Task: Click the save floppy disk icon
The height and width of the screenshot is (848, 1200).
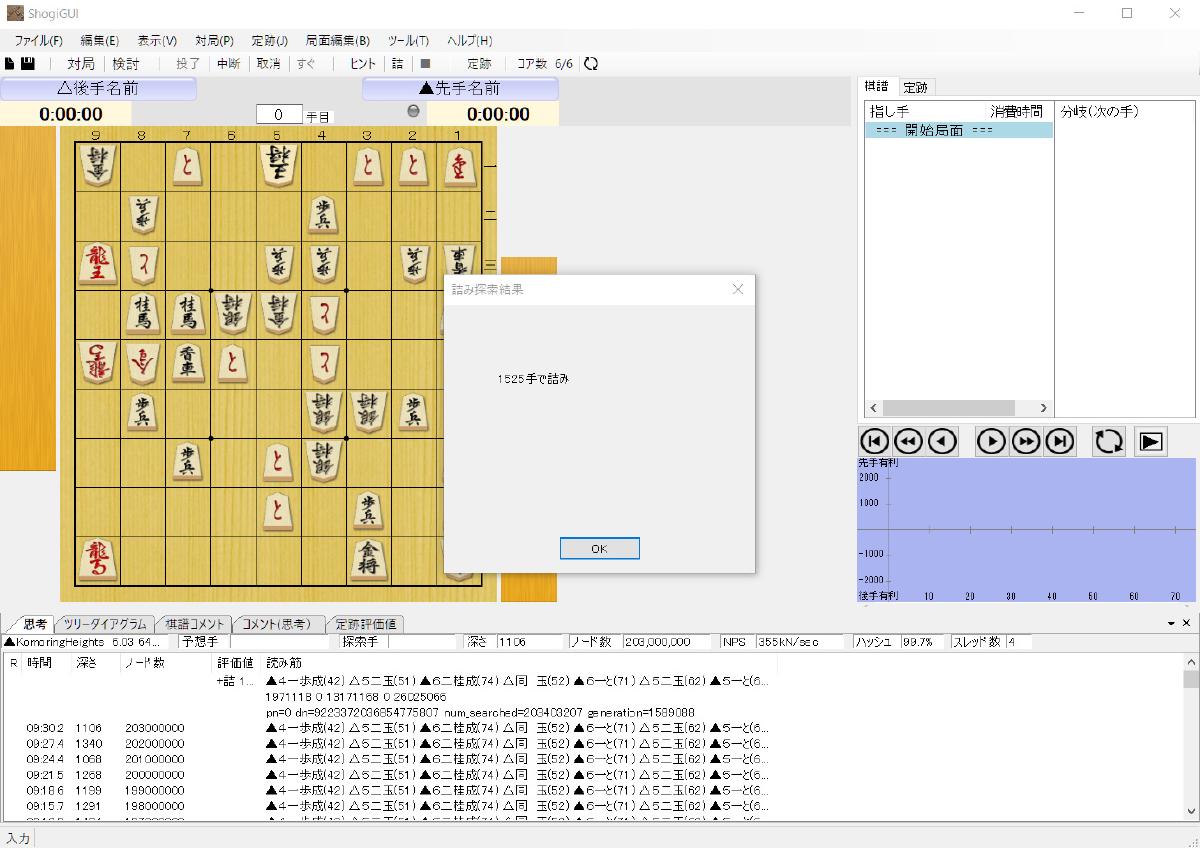Action: coord(28,64)
